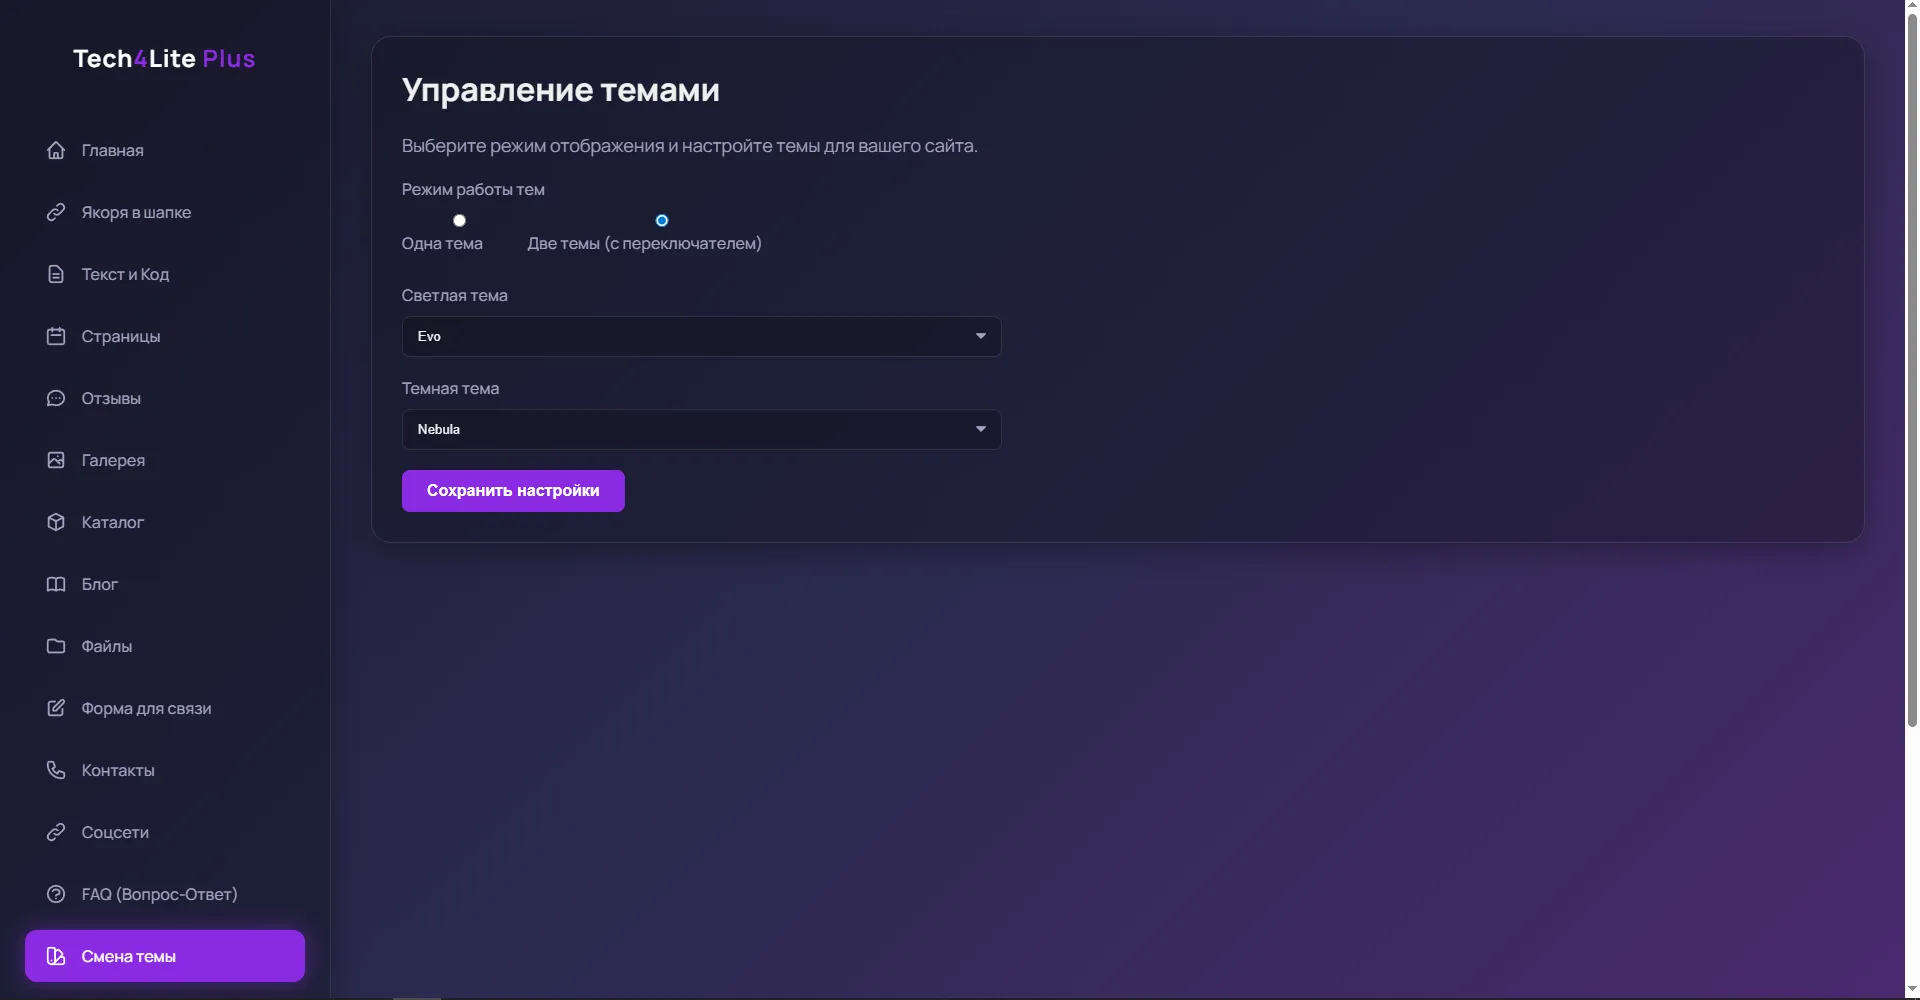
Task: Click the chat bubble icon for Отзывы
Action: point(56,398)
